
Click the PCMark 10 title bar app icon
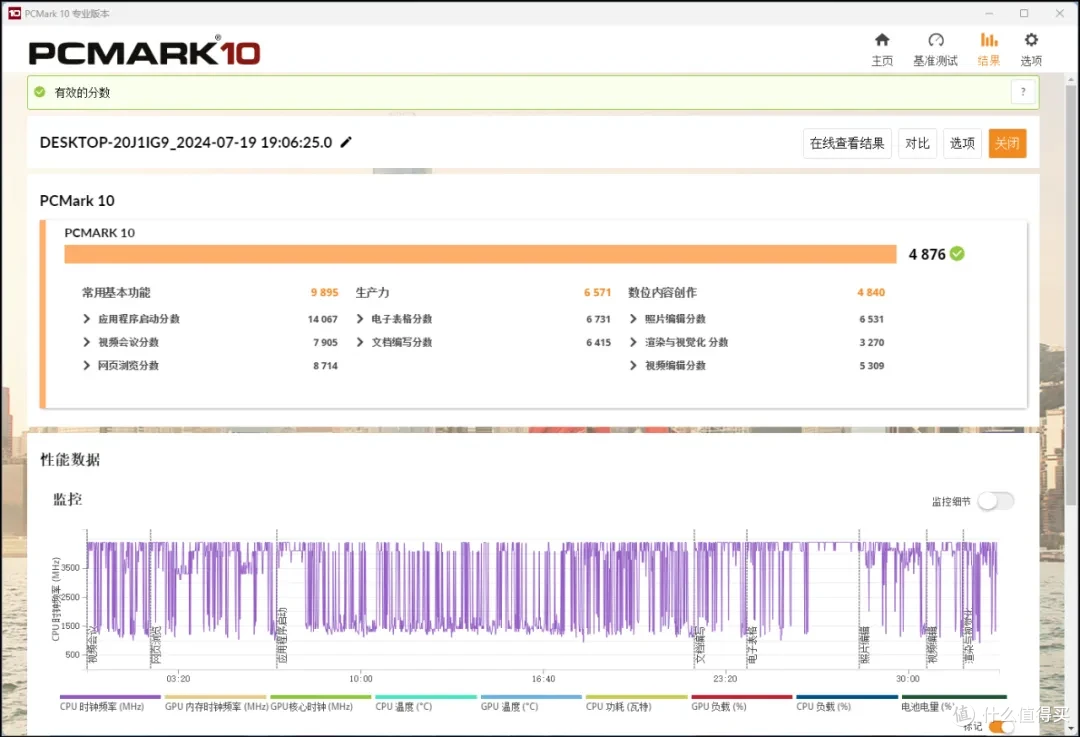pos(14,13)
